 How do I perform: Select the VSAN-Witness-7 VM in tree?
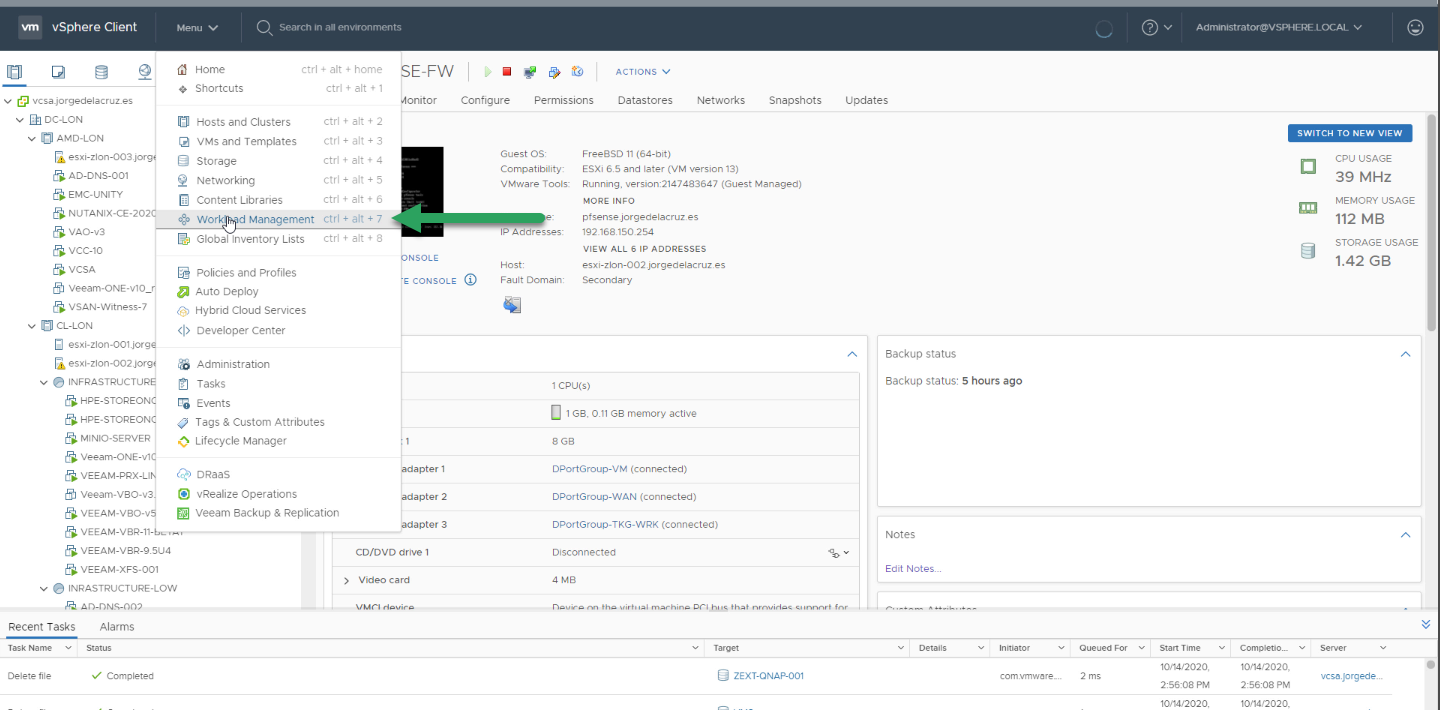click(107, 307)
